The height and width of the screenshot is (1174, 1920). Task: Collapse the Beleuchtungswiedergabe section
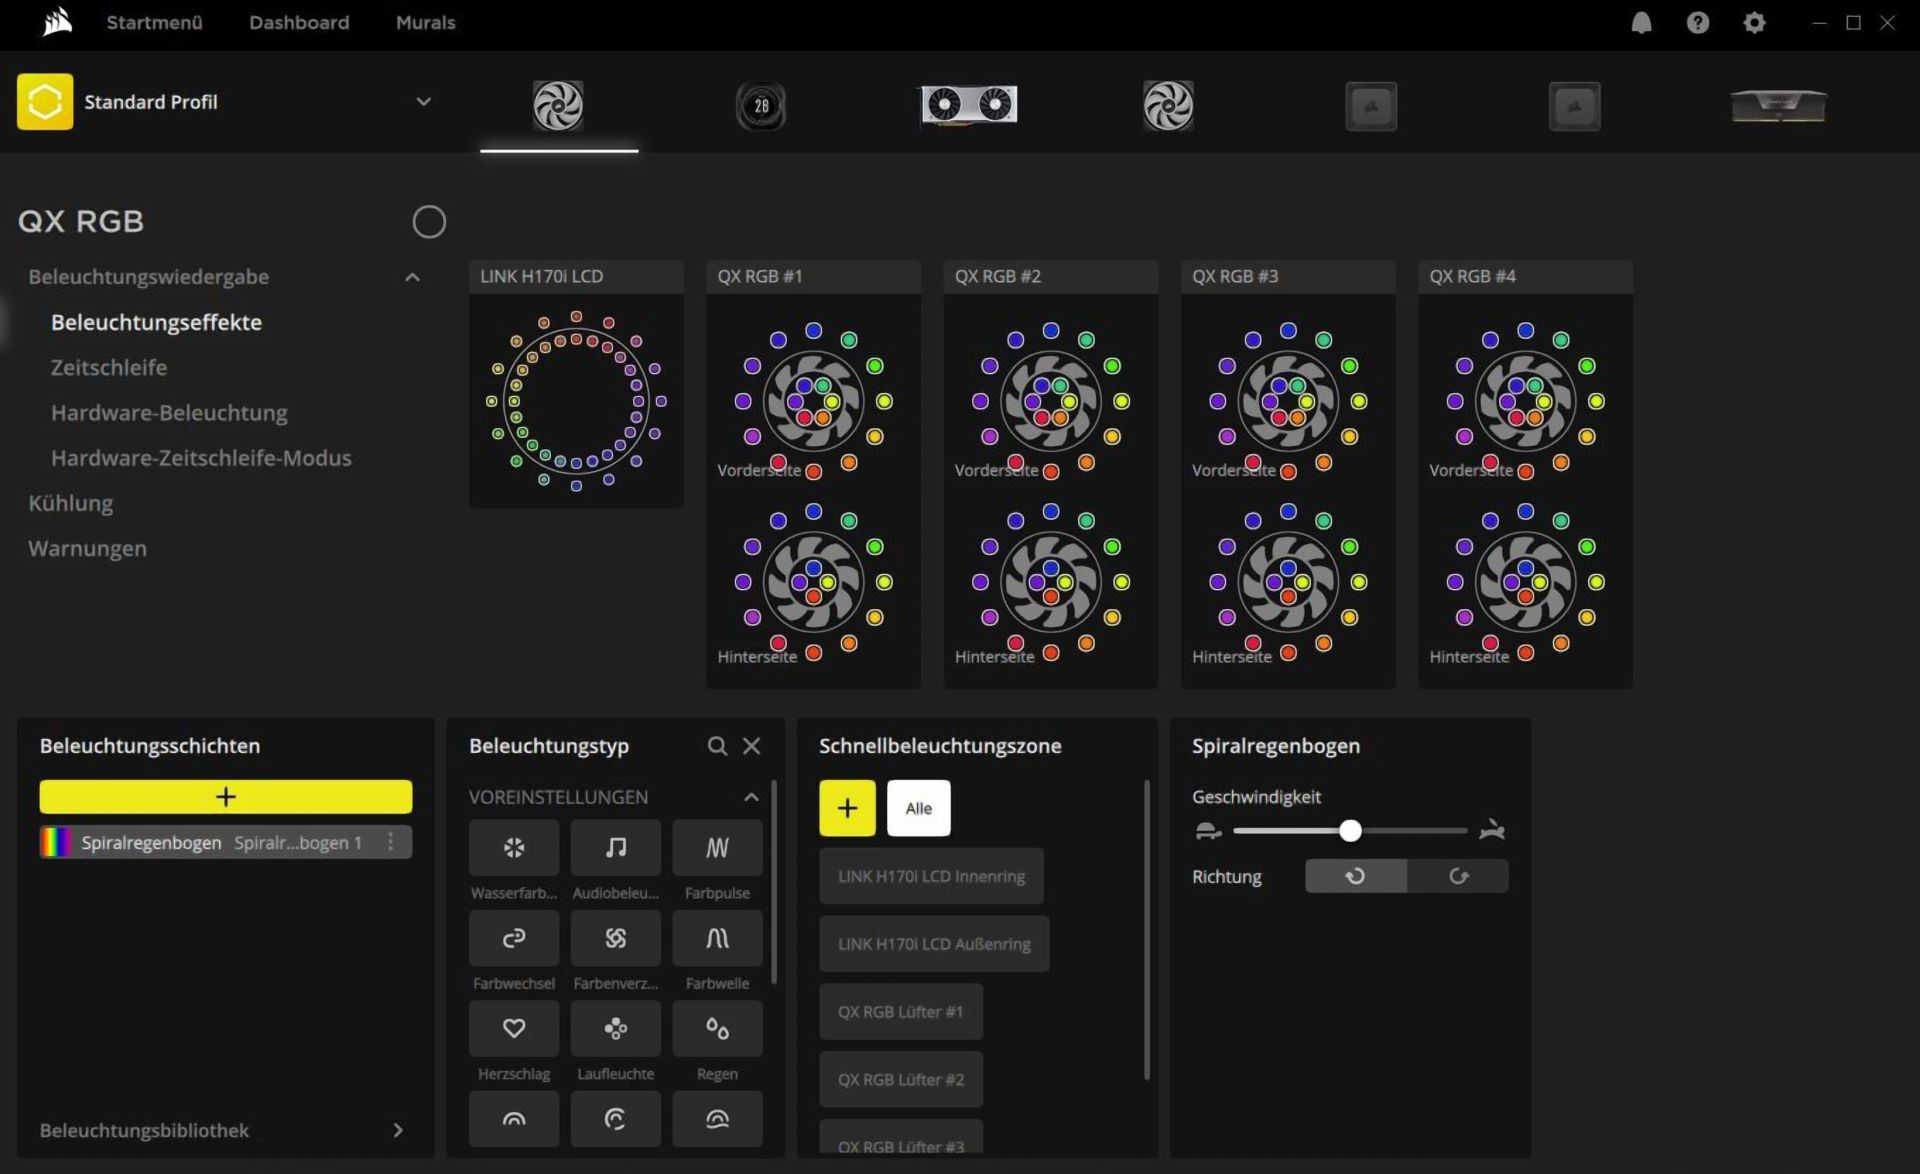[412, 277]
